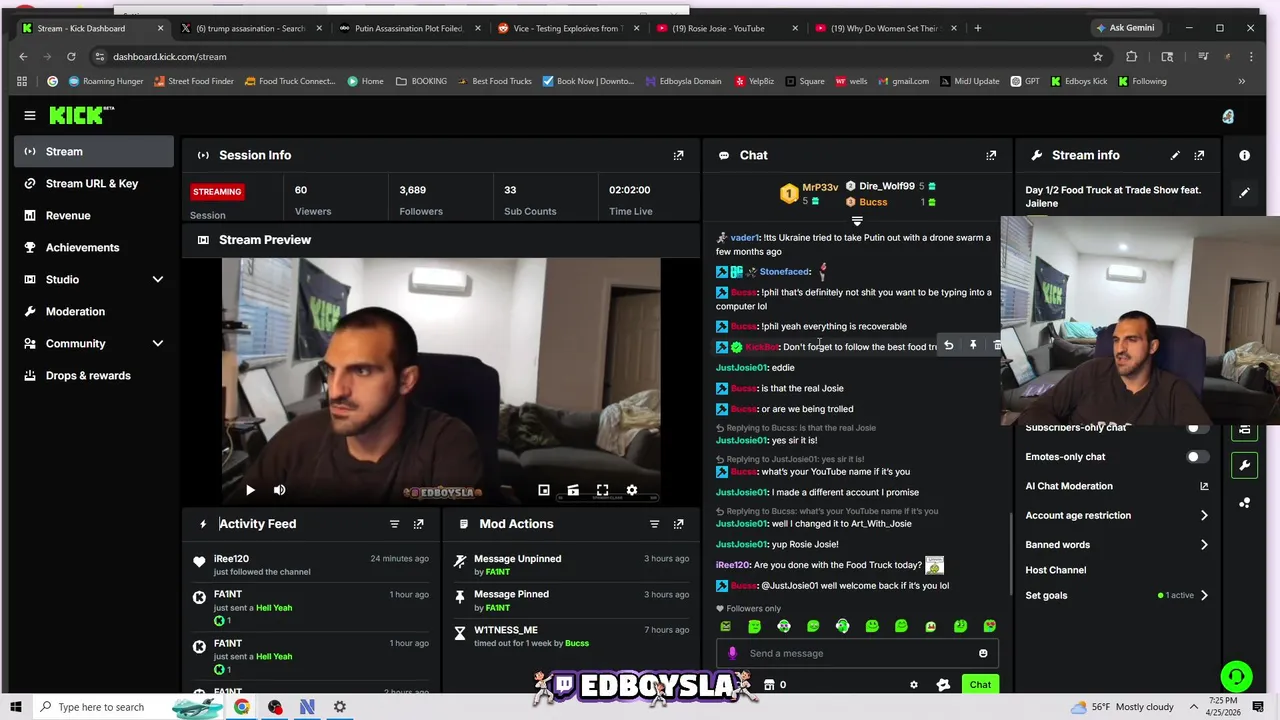Screen dimensions: 1280x720
Task: Pop out the Session Info panel
Action: point(679,155)
